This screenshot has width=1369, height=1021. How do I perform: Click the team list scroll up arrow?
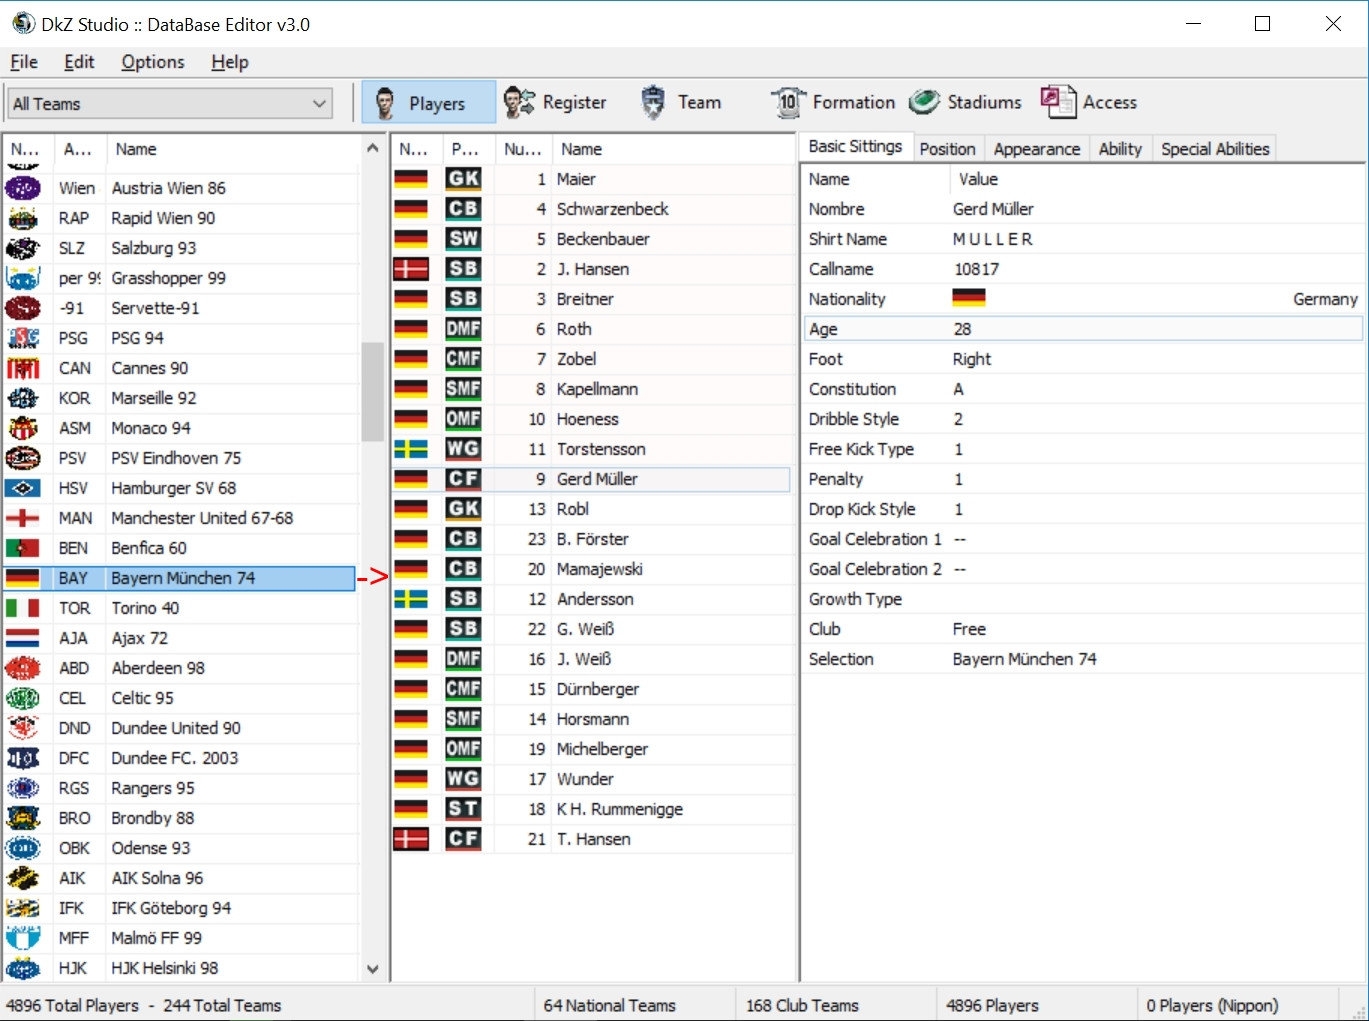click(373, 148)
